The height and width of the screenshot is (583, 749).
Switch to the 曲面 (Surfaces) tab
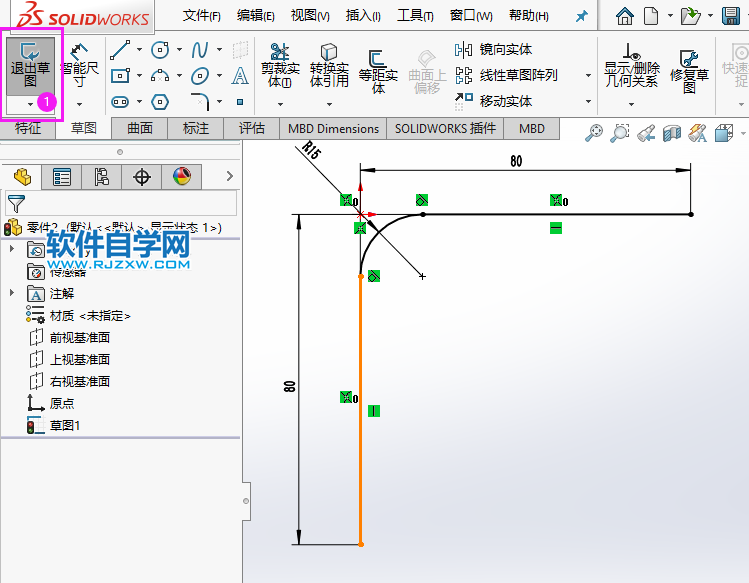139,129
